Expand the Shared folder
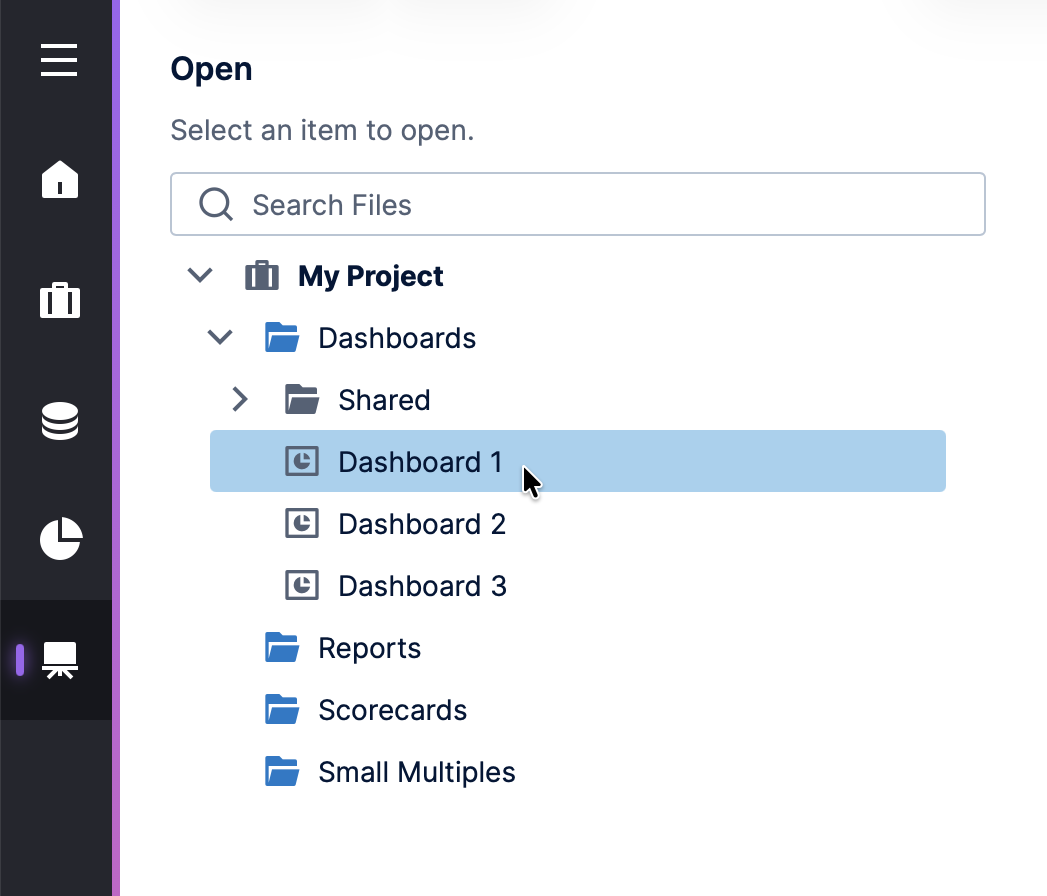Screen dimensions: 1047x896 coord(240,400)
